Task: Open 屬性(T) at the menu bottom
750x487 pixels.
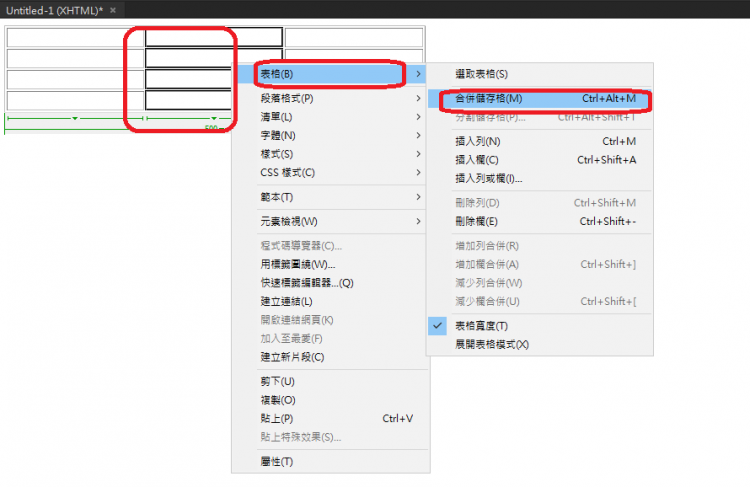Action: (x=276, y=461)
